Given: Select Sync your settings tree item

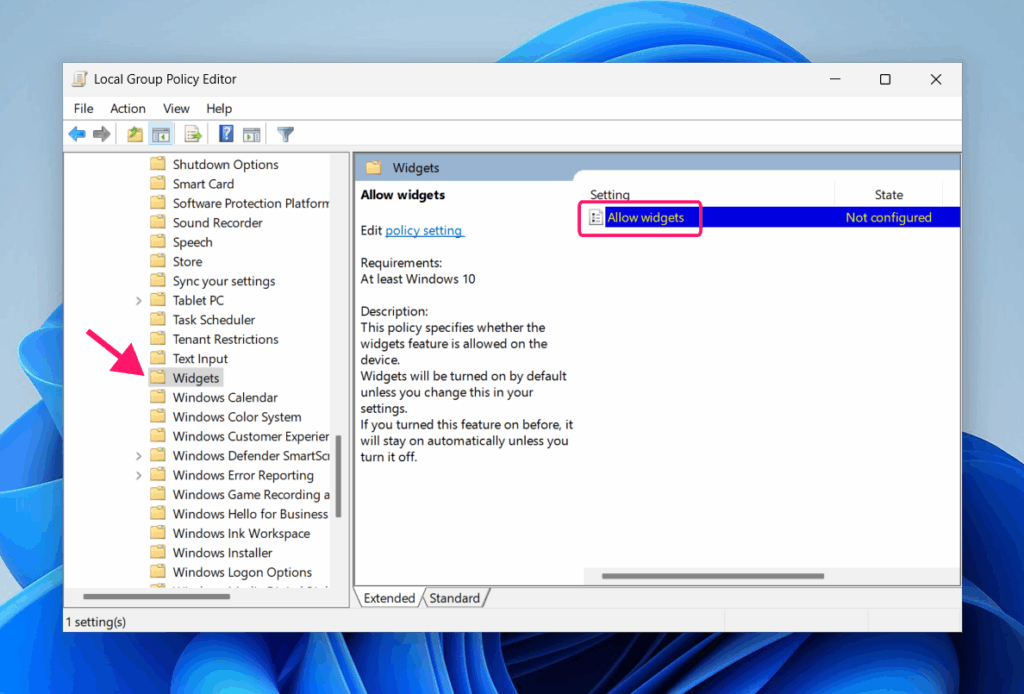Looking at the screenshot, I should (224, 281).
